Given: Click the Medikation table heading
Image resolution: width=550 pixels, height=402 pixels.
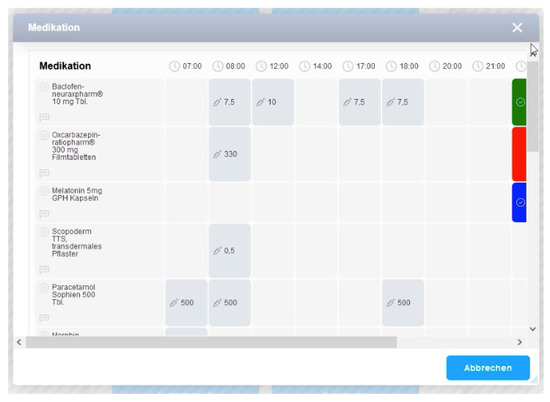Looking at the screenshot, I should tap(65, 66).
